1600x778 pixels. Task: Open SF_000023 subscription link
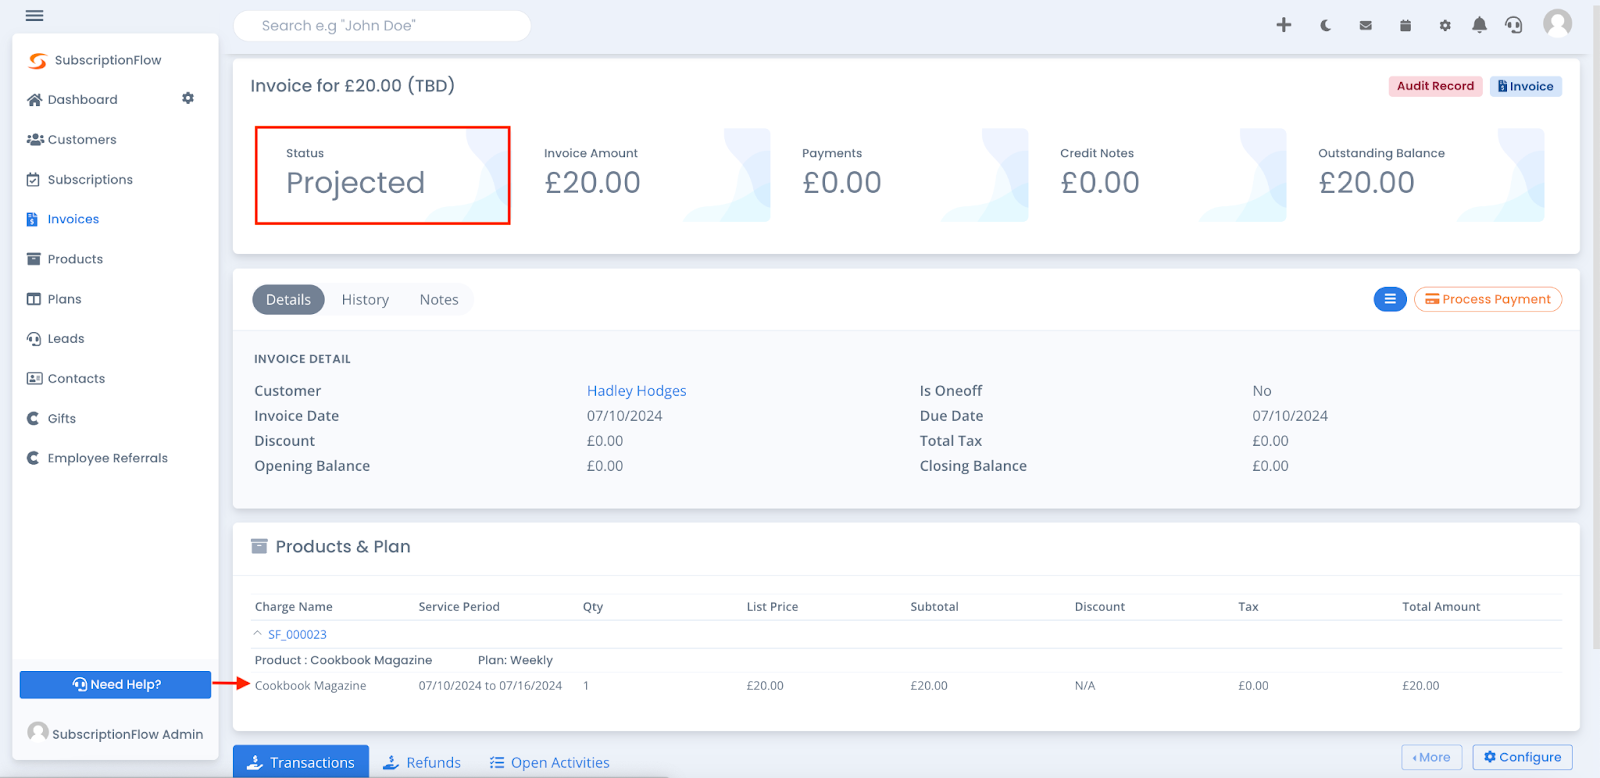tap(297, 634)
